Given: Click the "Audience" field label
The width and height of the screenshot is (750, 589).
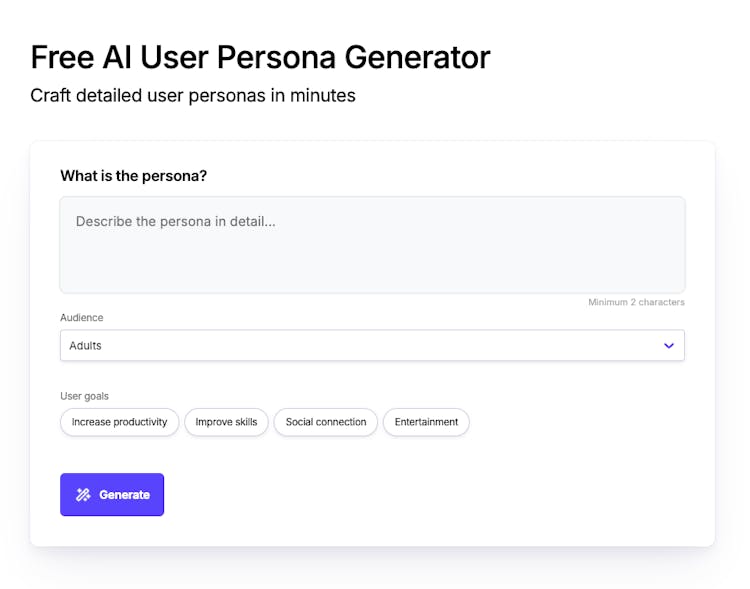Looking at the screenshot, I should (82, 318).
